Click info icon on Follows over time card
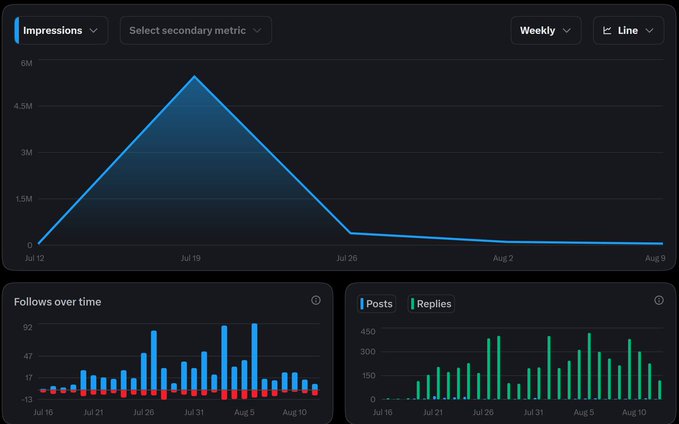679x424 pixels. point(316,300)
